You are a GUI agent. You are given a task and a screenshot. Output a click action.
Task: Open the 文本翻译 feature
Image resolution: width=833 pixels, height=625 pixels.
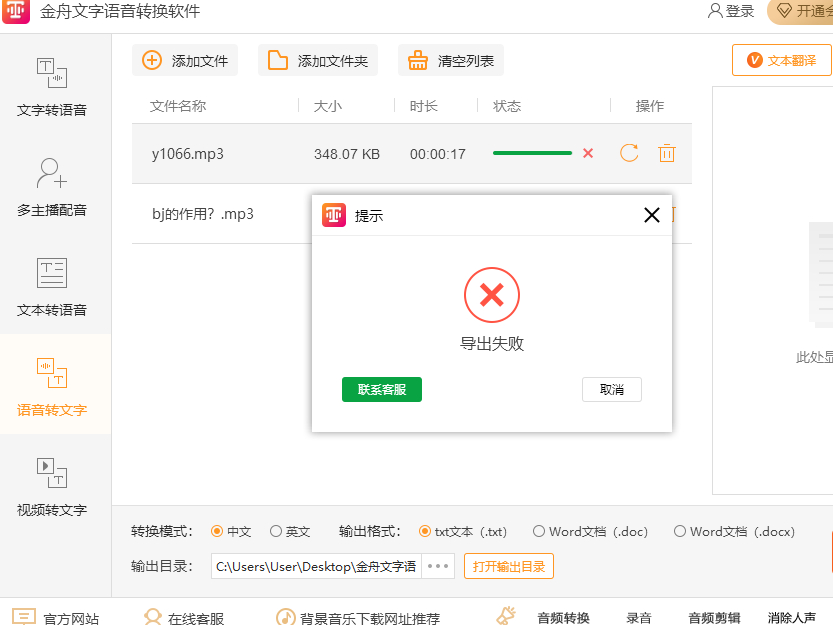point(781,61)
